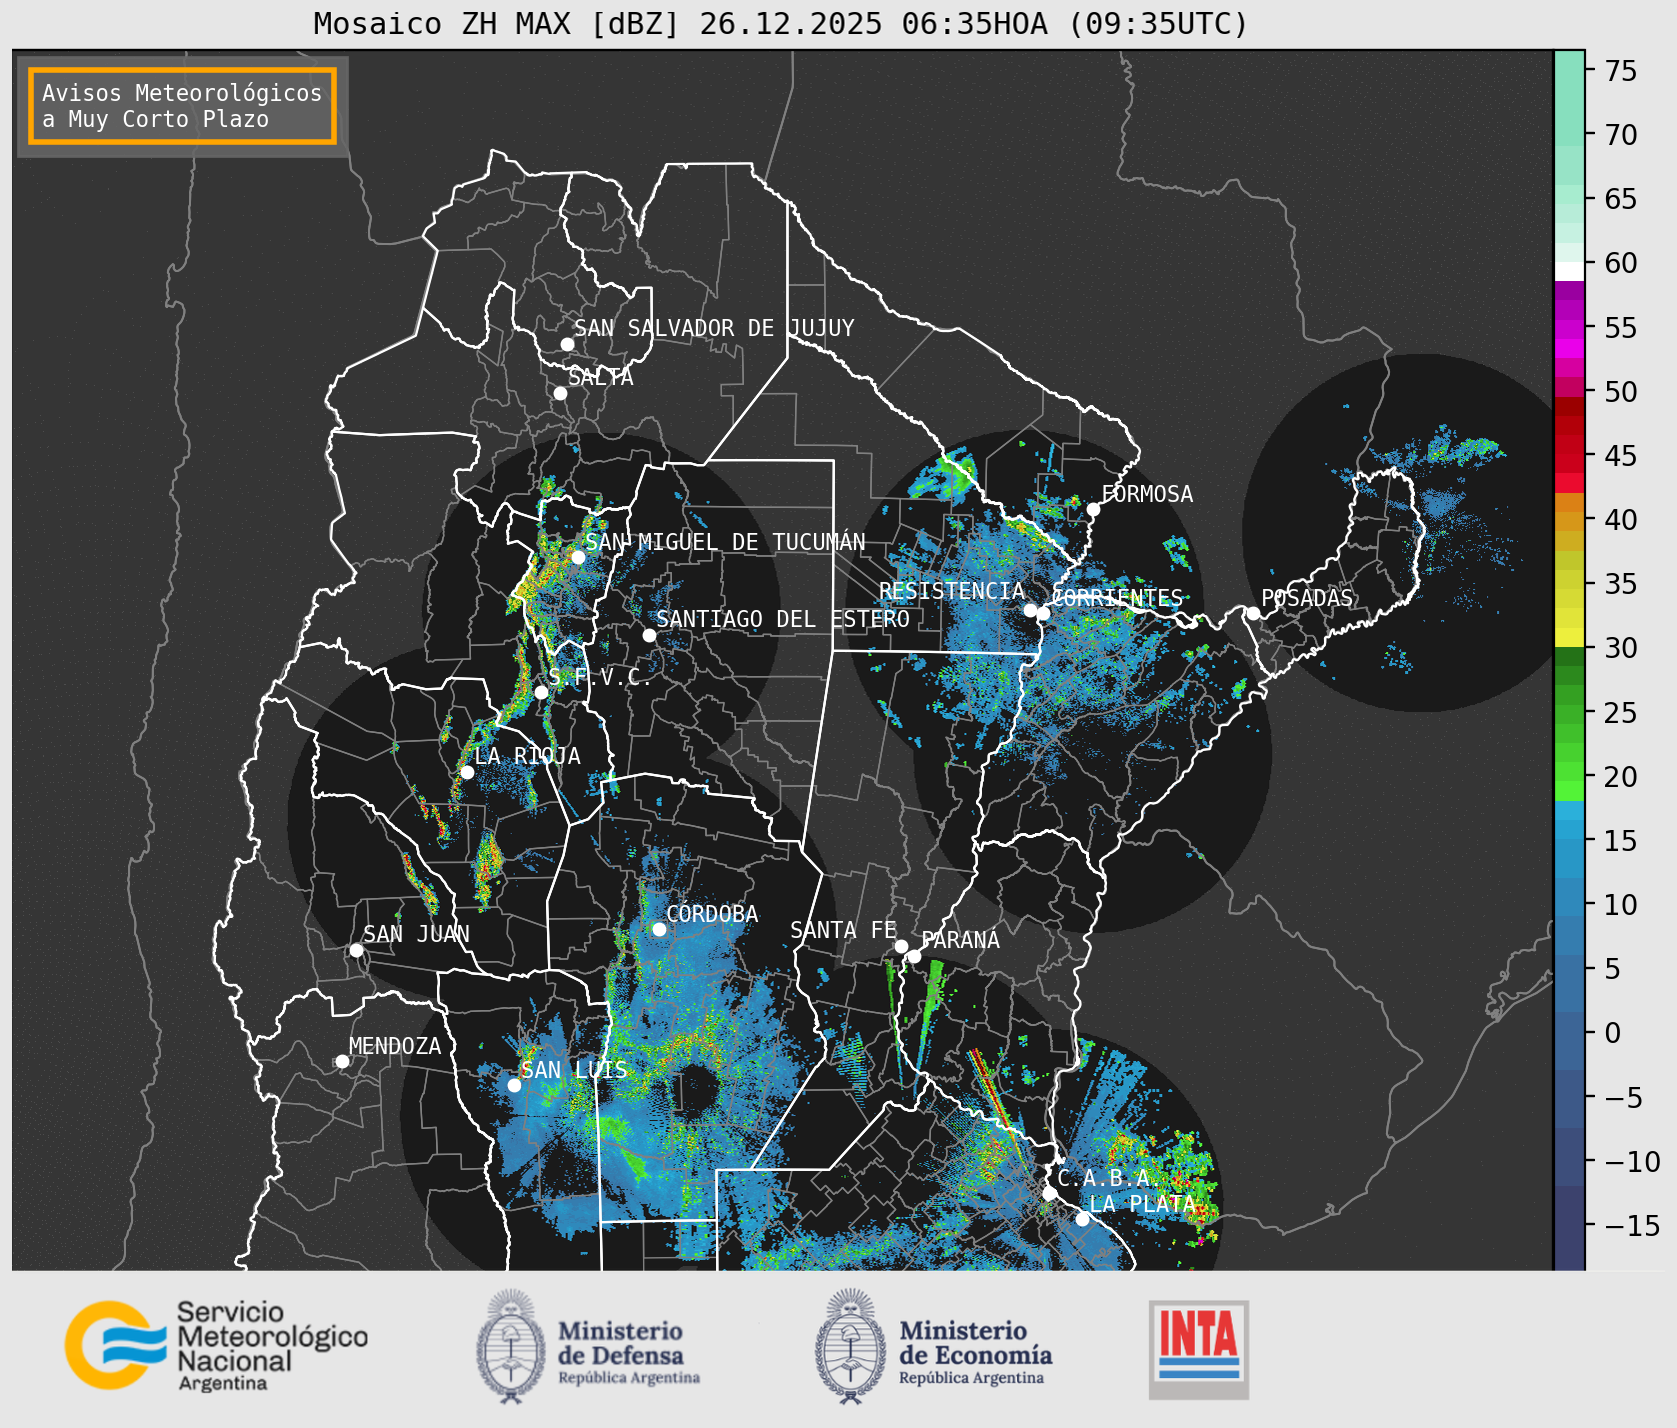Screen dimensions: 1677x1428
Task: Click the CORDOBA map label
Action: (712, 914)
